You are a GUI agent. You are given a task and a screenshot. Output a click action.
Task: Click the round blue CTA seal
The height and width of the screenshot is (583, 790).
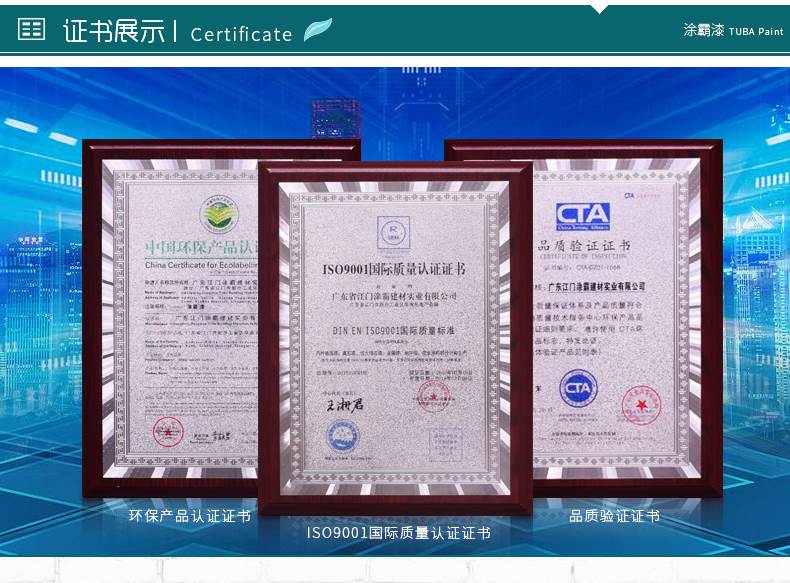[x=578, y=389]
